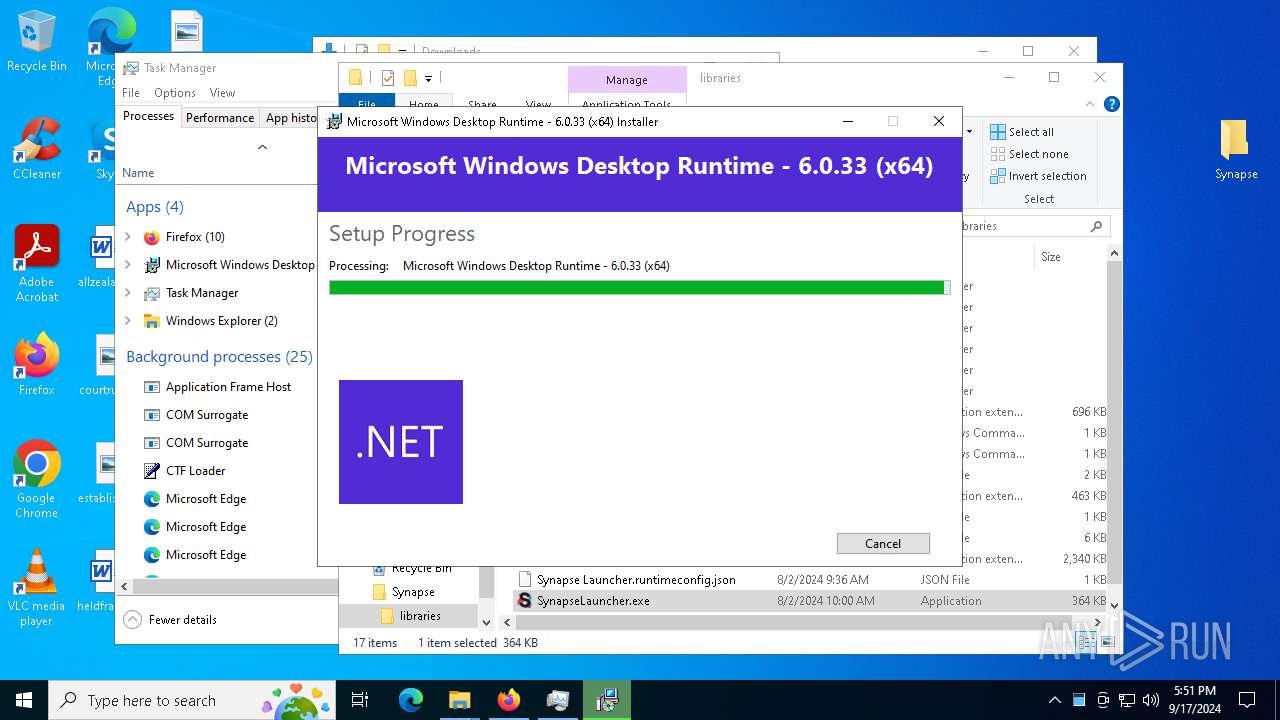Click the taskbar search box

pos(192,700)
